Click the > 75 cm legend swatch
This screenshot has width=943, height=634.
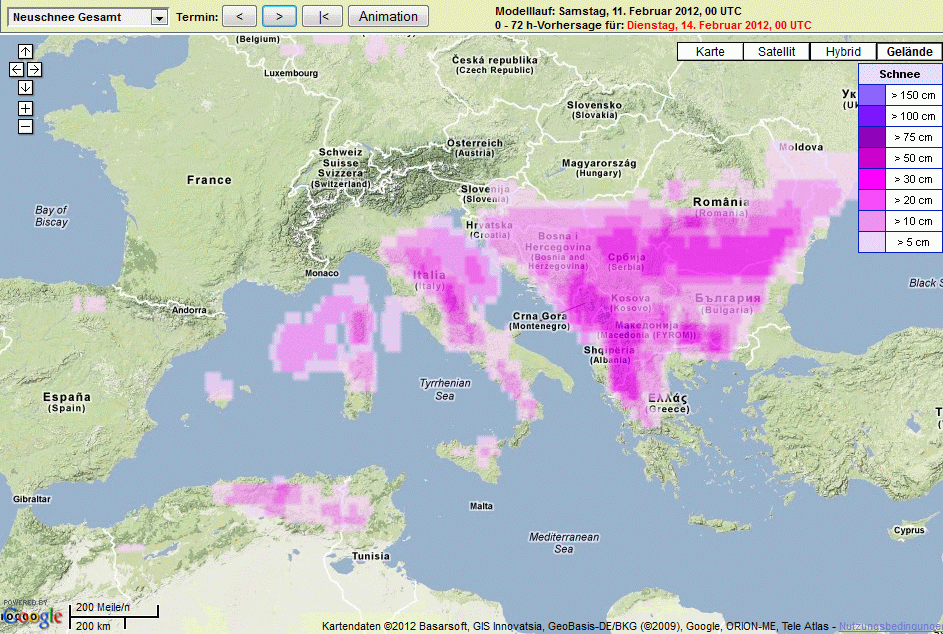[872, 137]
